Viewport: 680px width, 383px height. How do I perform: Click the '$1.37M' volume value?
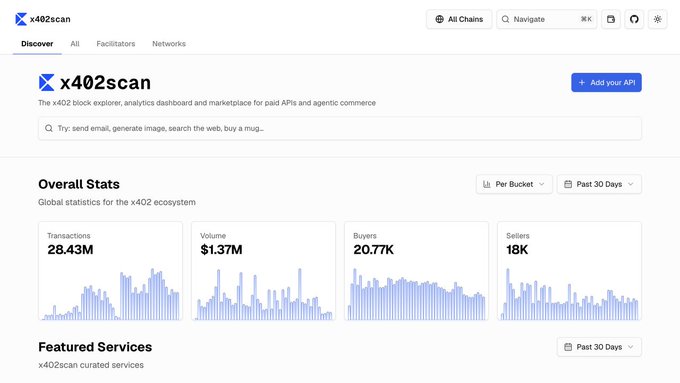tap(221, 250)
